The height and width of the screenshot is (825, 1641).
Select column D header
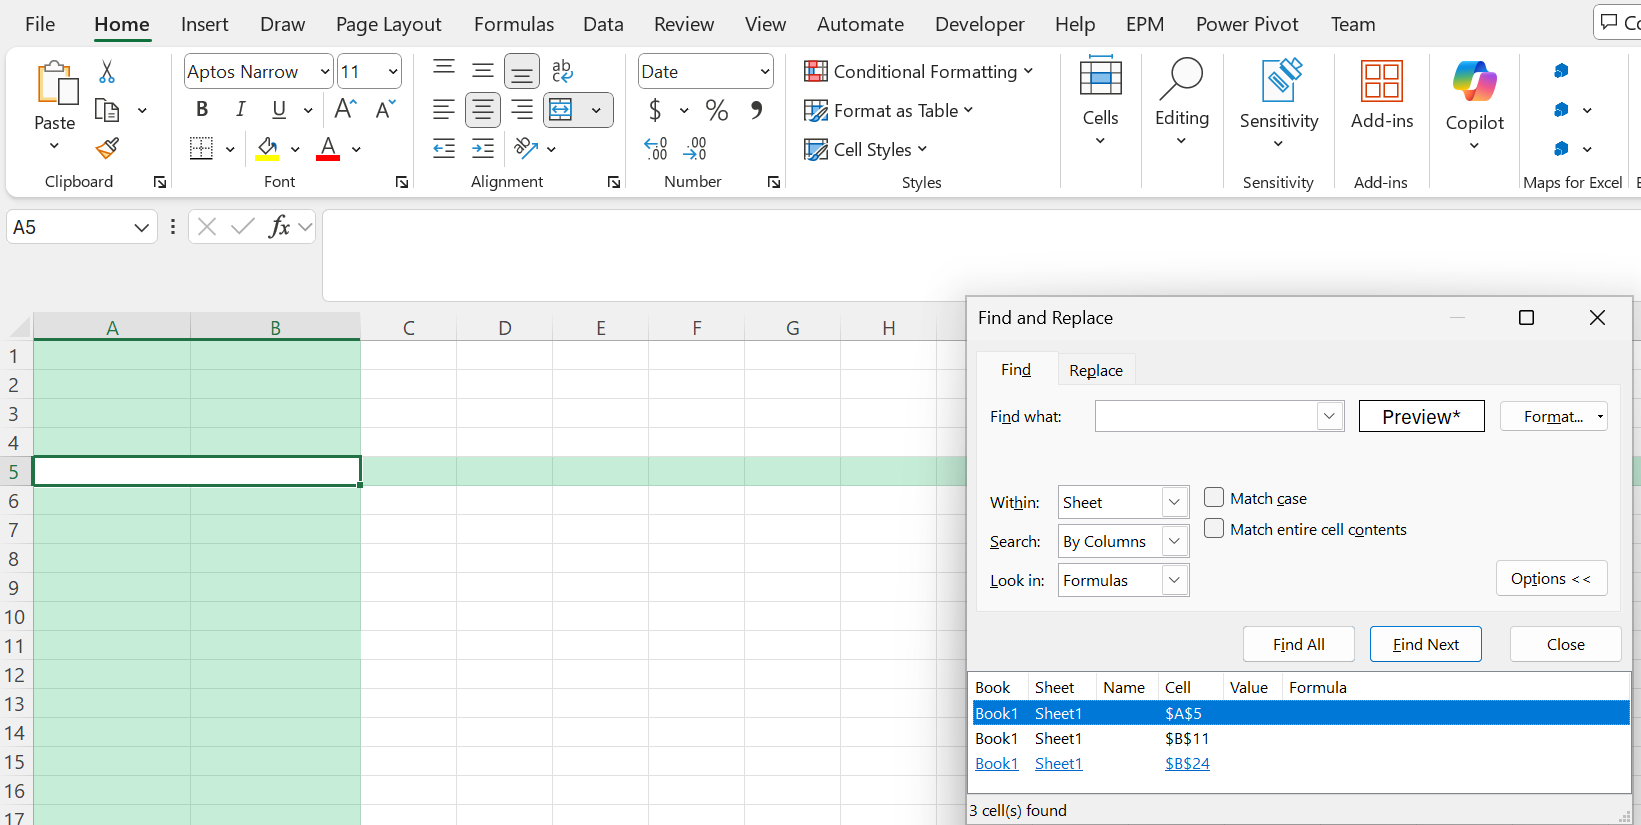505,327
